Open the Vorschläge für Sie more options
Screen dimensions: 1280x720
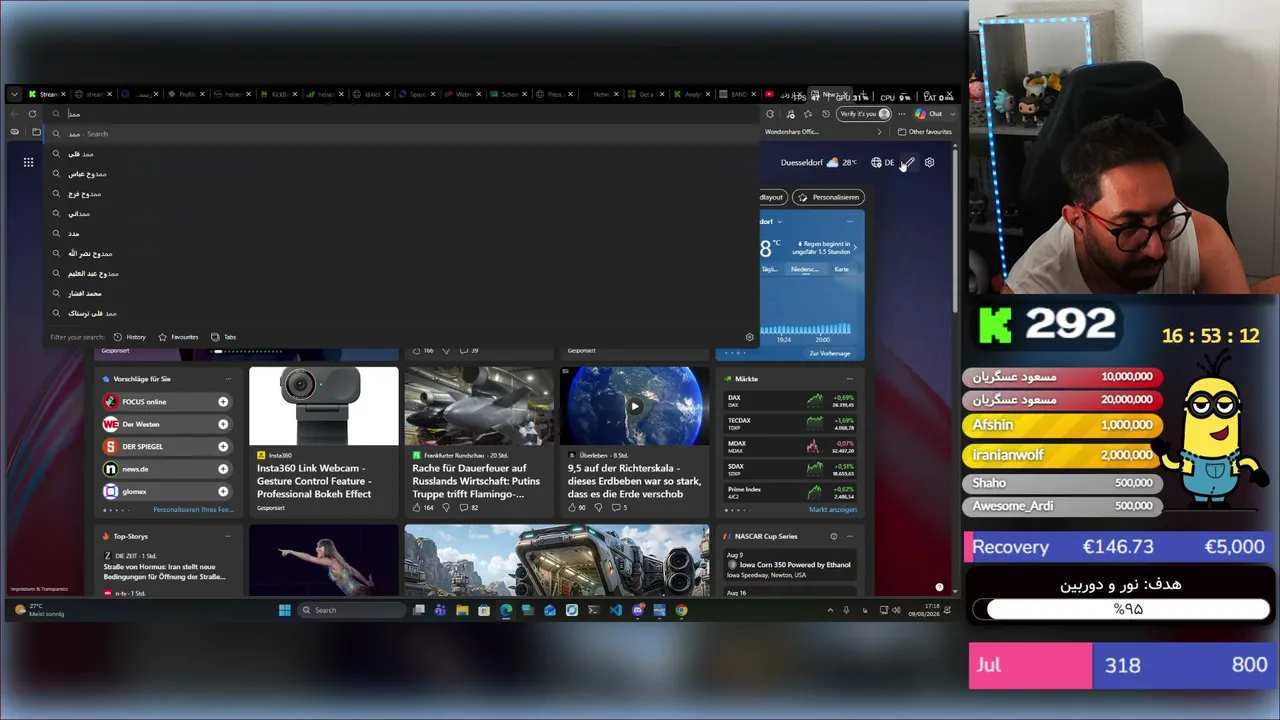pos(228,379)
